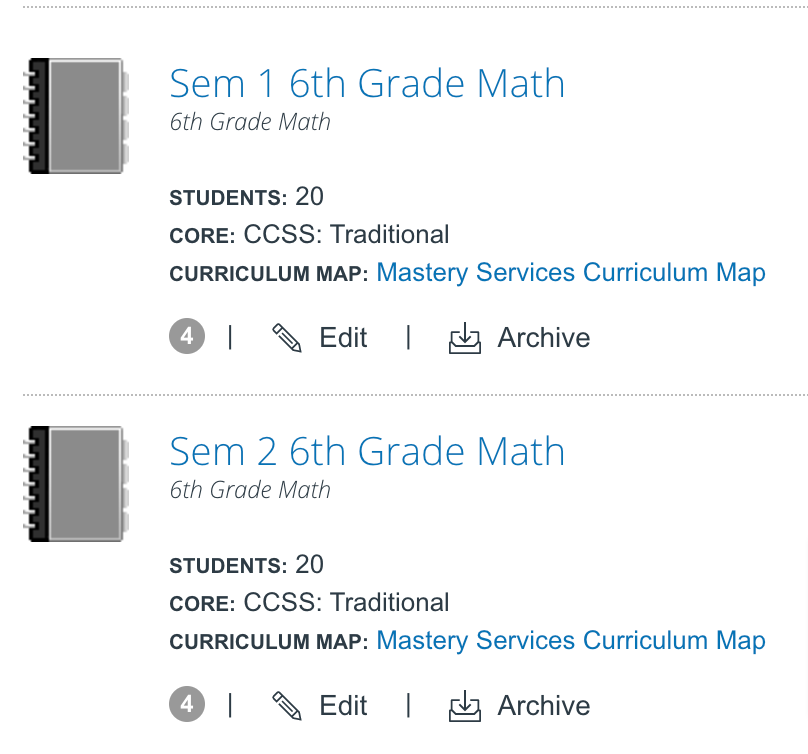Click the student count 20 for Sem 1
The height and width of the screenshot is (754, 808).
[x=309, y=196]
